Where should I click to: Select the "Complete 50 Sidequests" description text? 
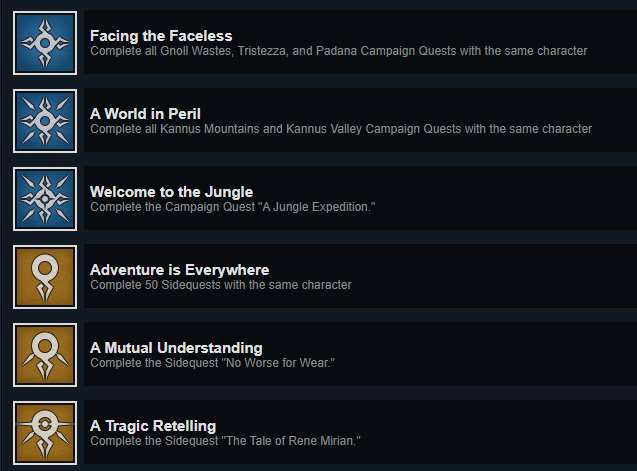220,285
